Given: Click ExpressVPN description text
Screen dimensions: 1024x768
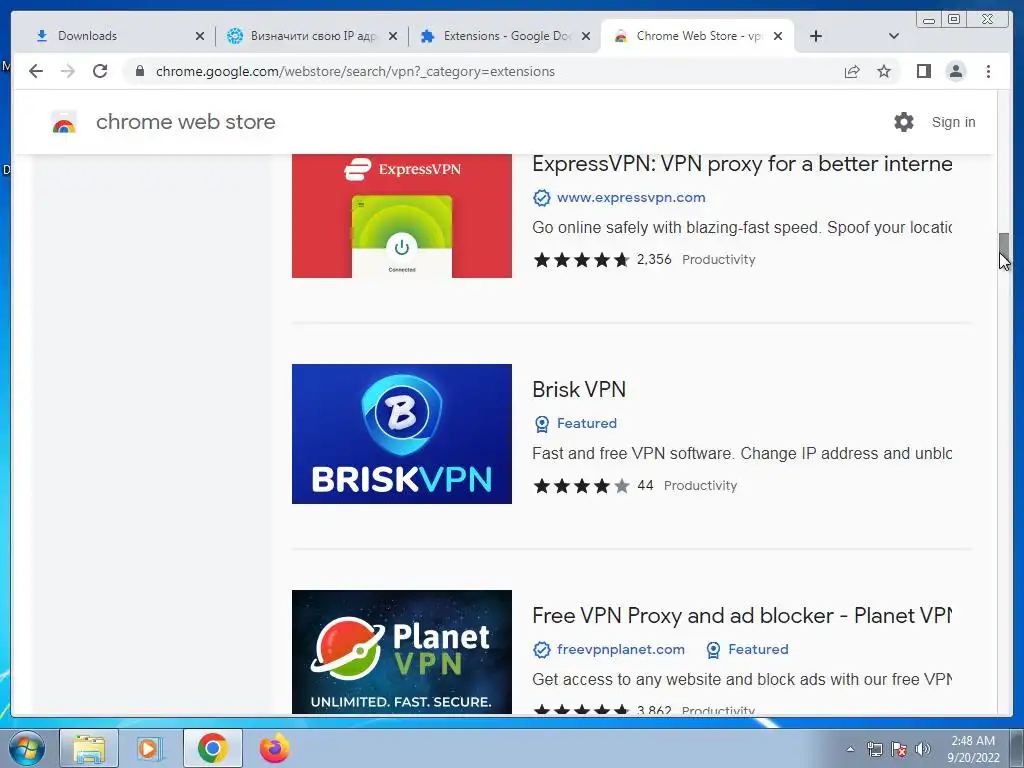Looking at the screenshot, I should tap(742, 227).
